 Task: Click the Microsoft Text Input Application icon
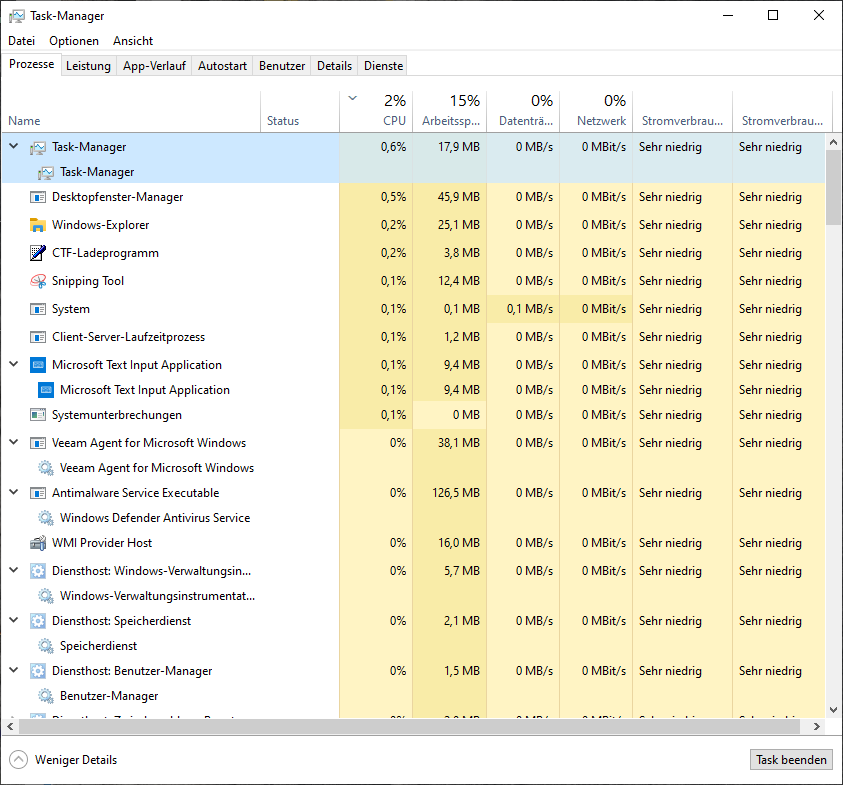point(38,364)
